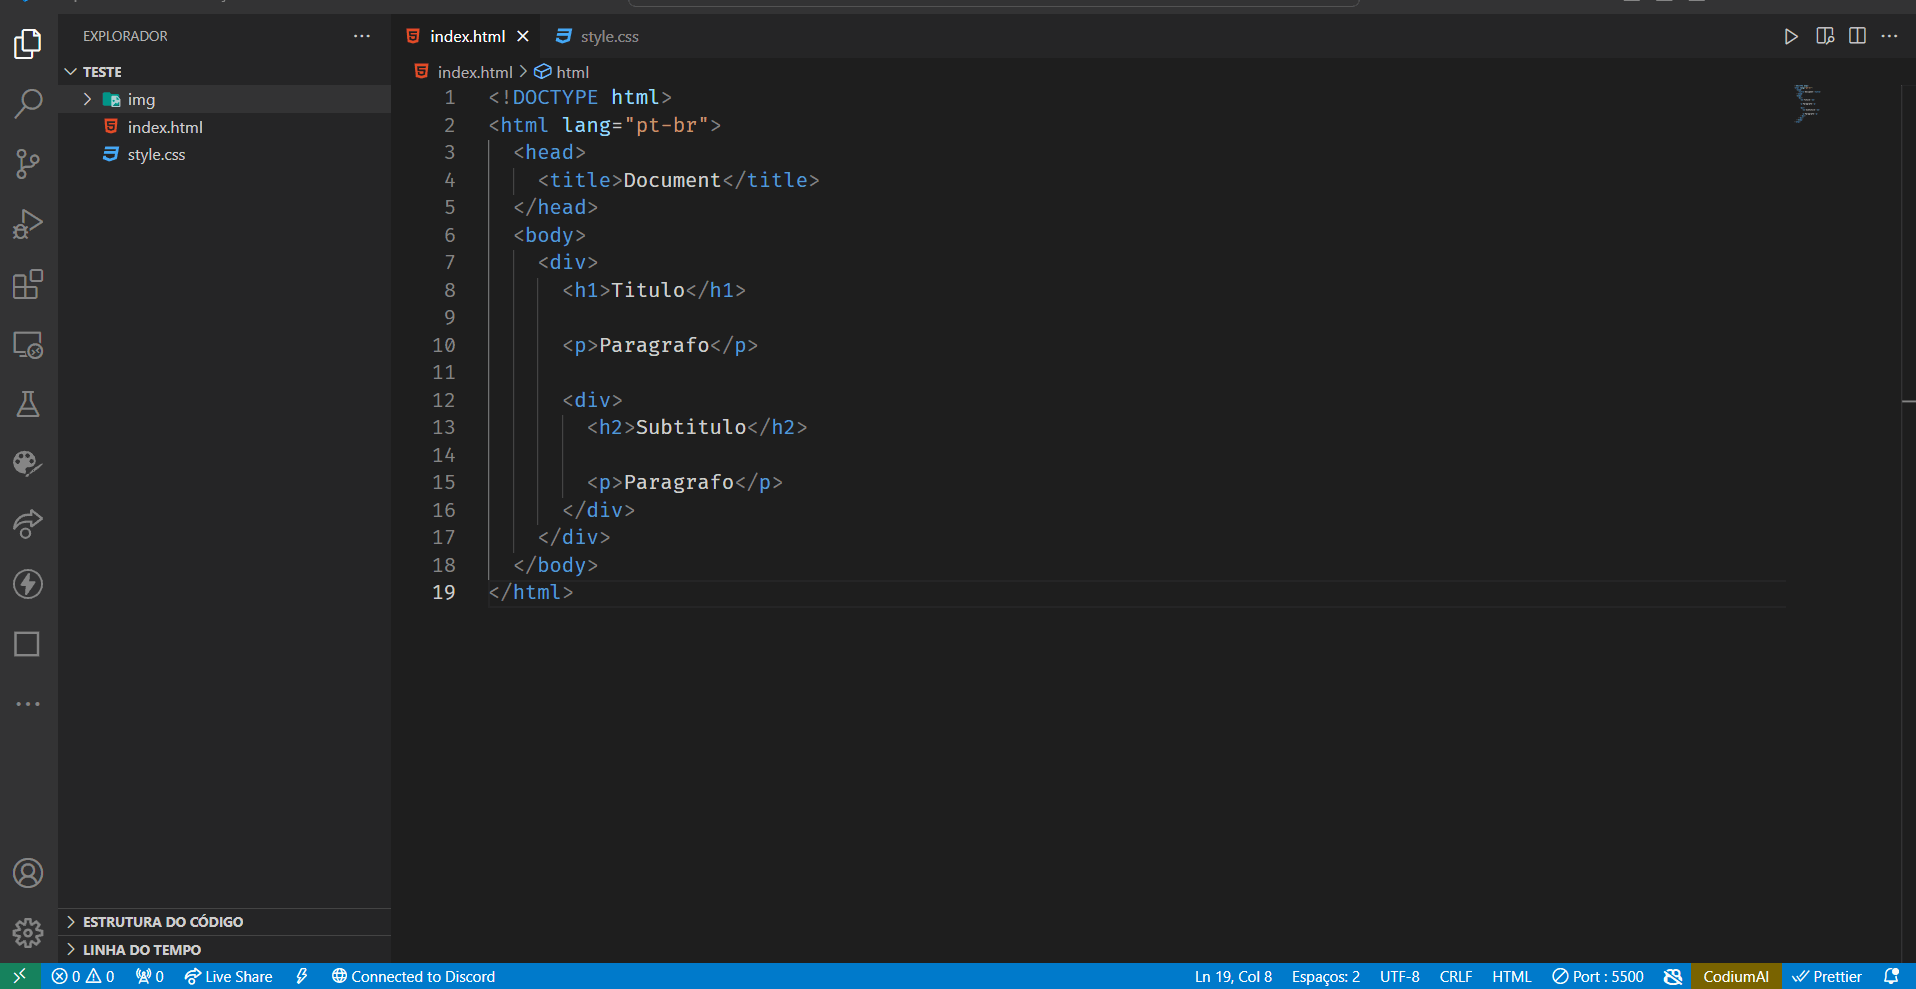Click the EXPLORADOR panel title
Viewport: 1916px width, 989px height.
[x=125, y=36]
